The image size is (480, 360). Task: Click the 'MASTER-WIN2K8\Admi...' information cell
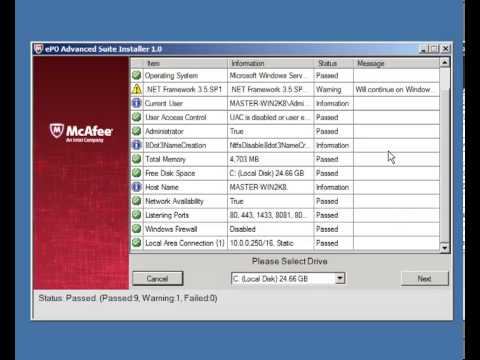coord(271,103)
